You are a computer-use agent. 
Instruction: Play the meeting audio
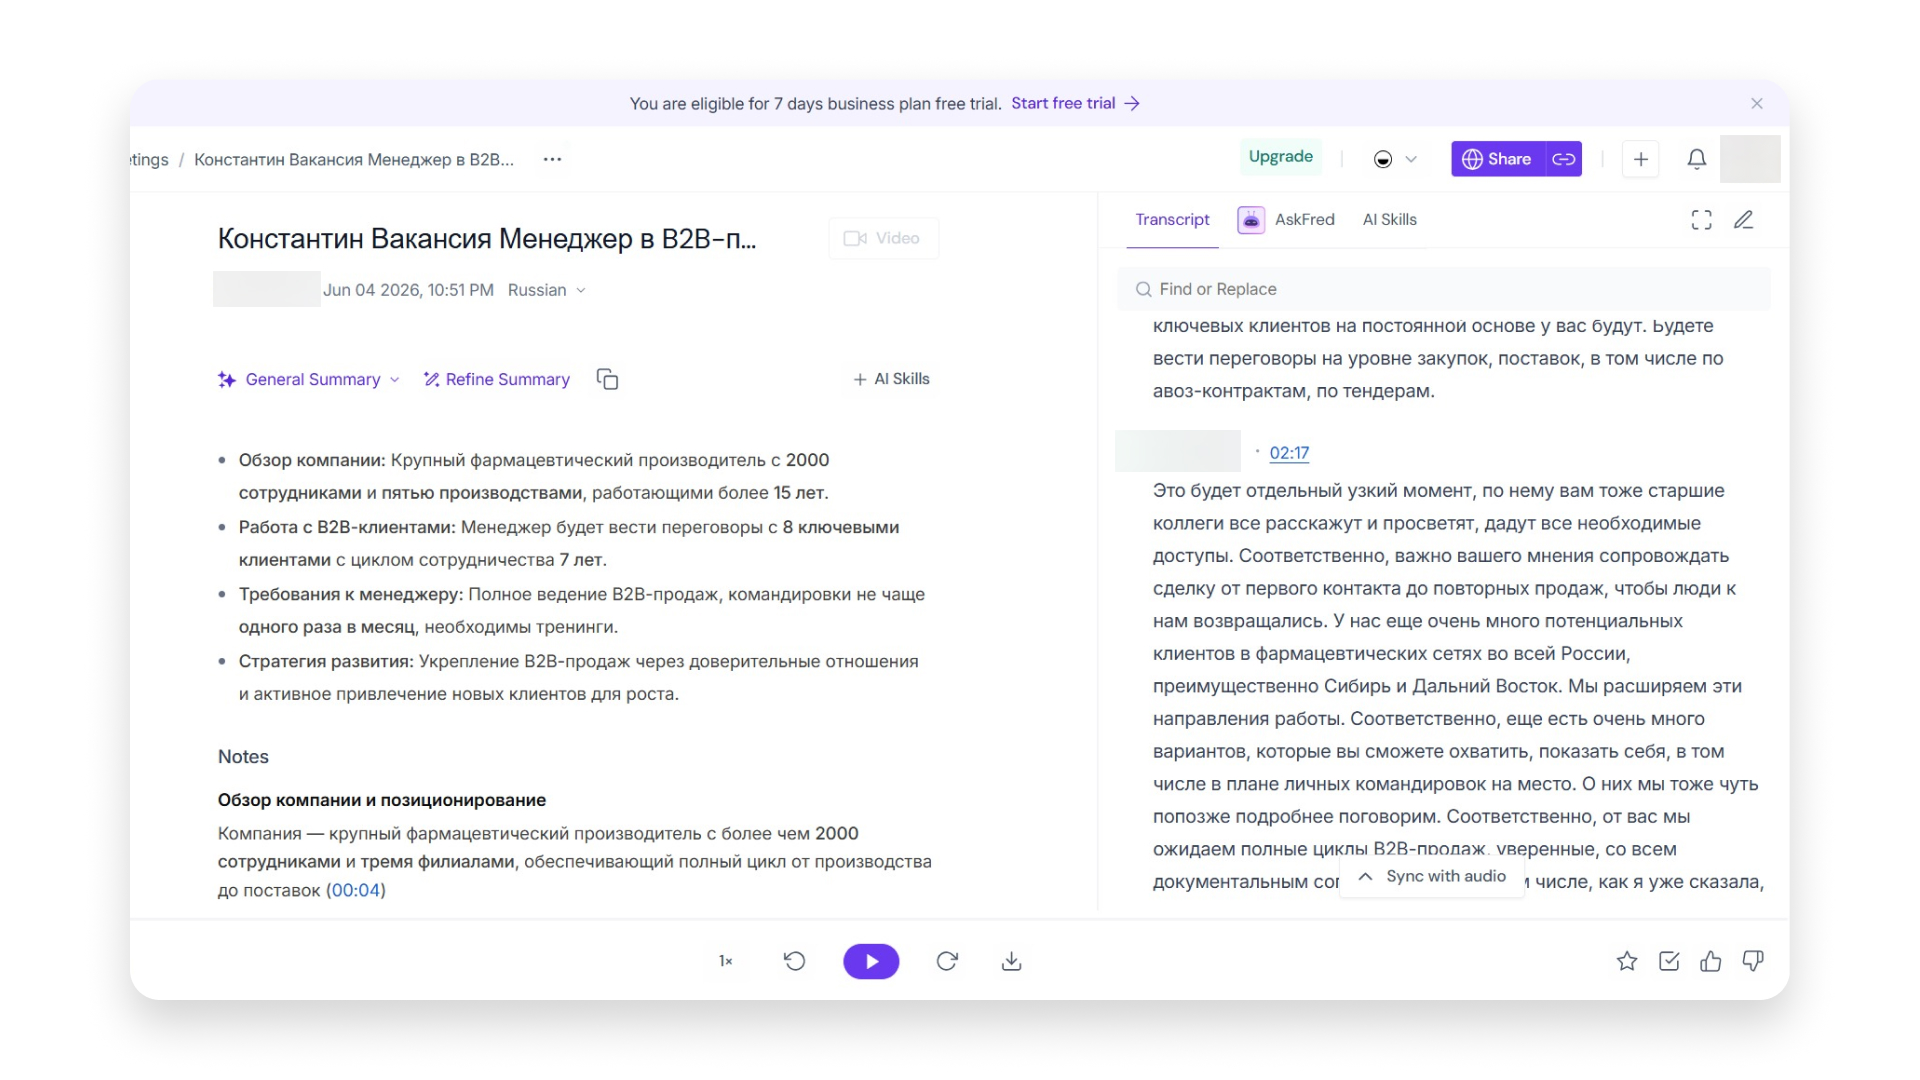pyautogui.click(x=871, y=961)
